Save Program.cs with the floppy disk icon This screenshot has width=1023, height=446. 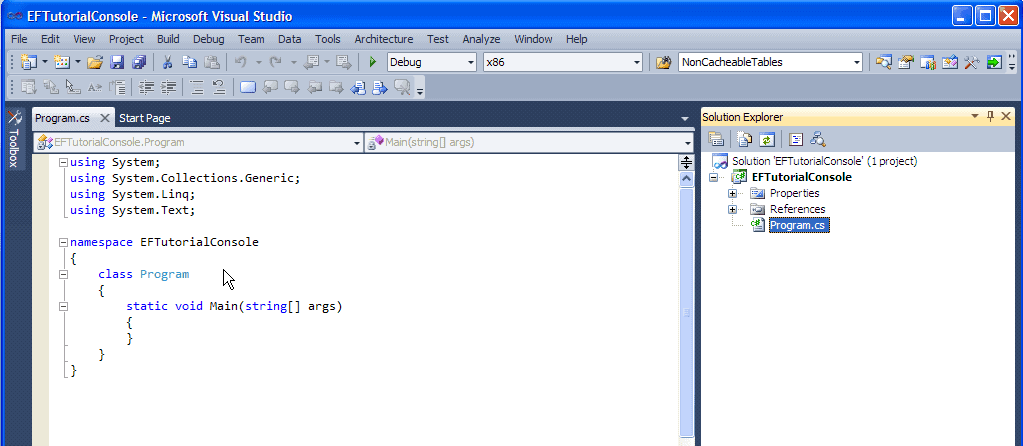(x=117, y=62)
